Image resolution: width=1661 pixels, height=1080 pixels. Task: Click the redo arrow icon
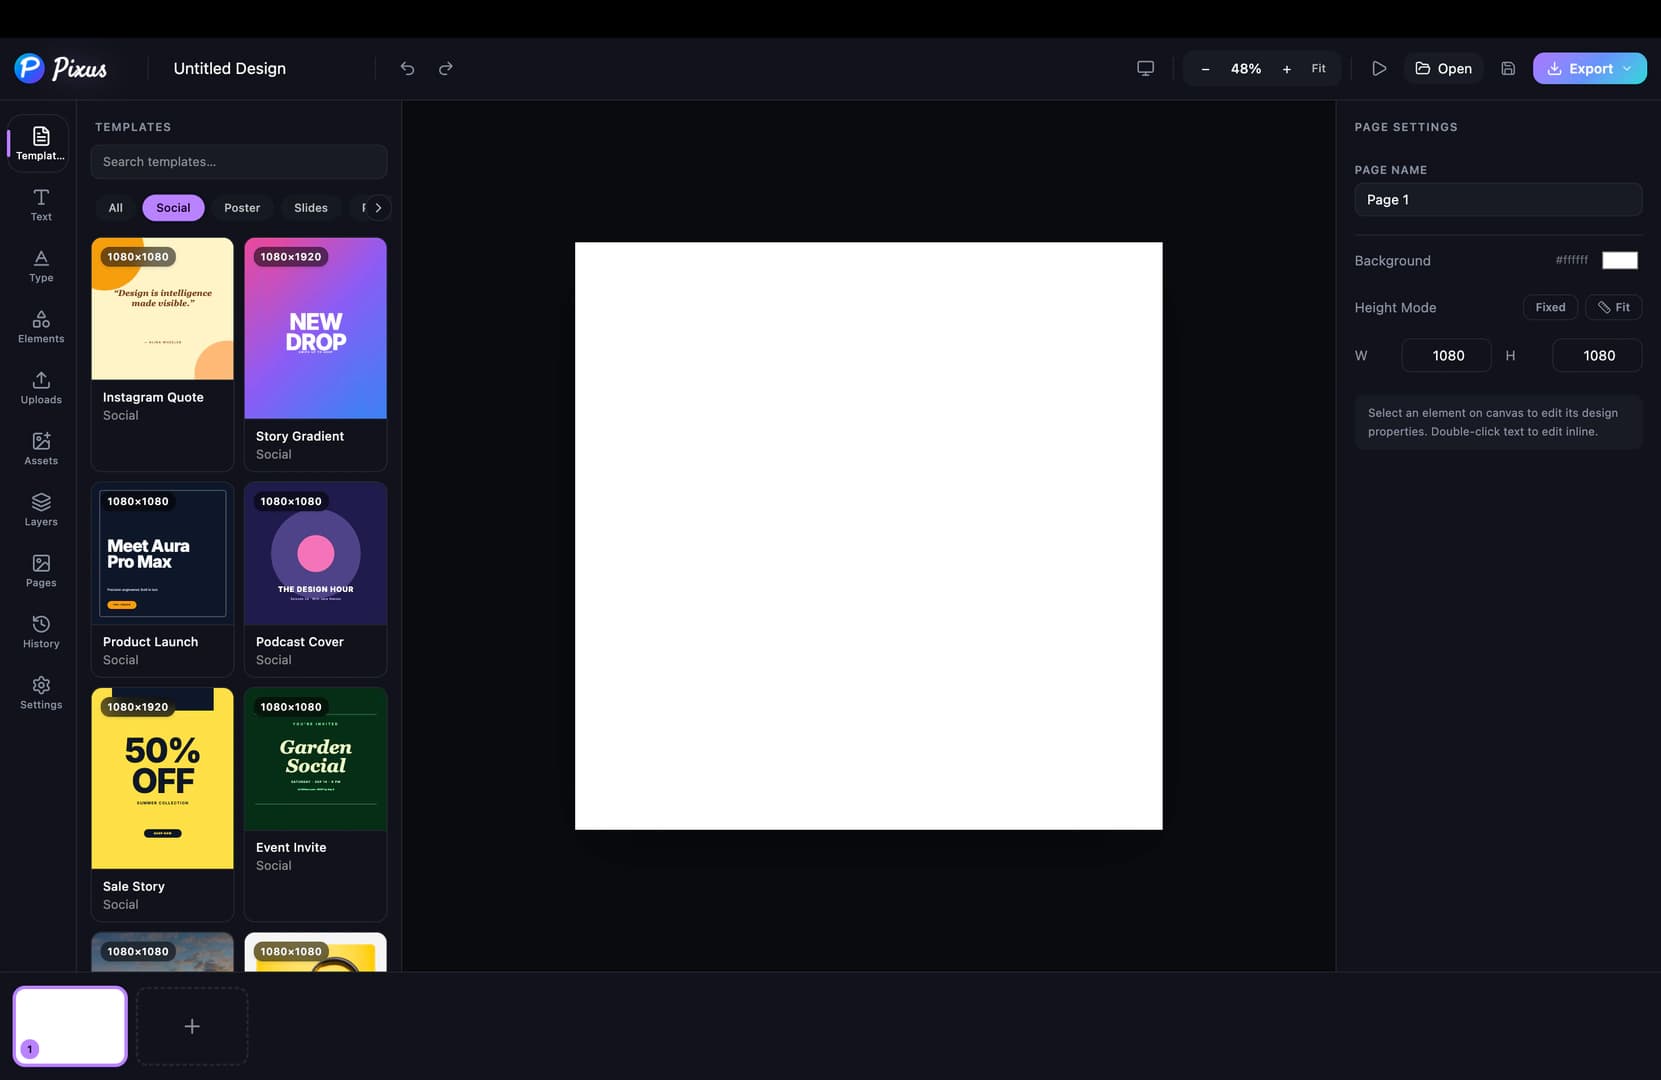pos(446,68)
